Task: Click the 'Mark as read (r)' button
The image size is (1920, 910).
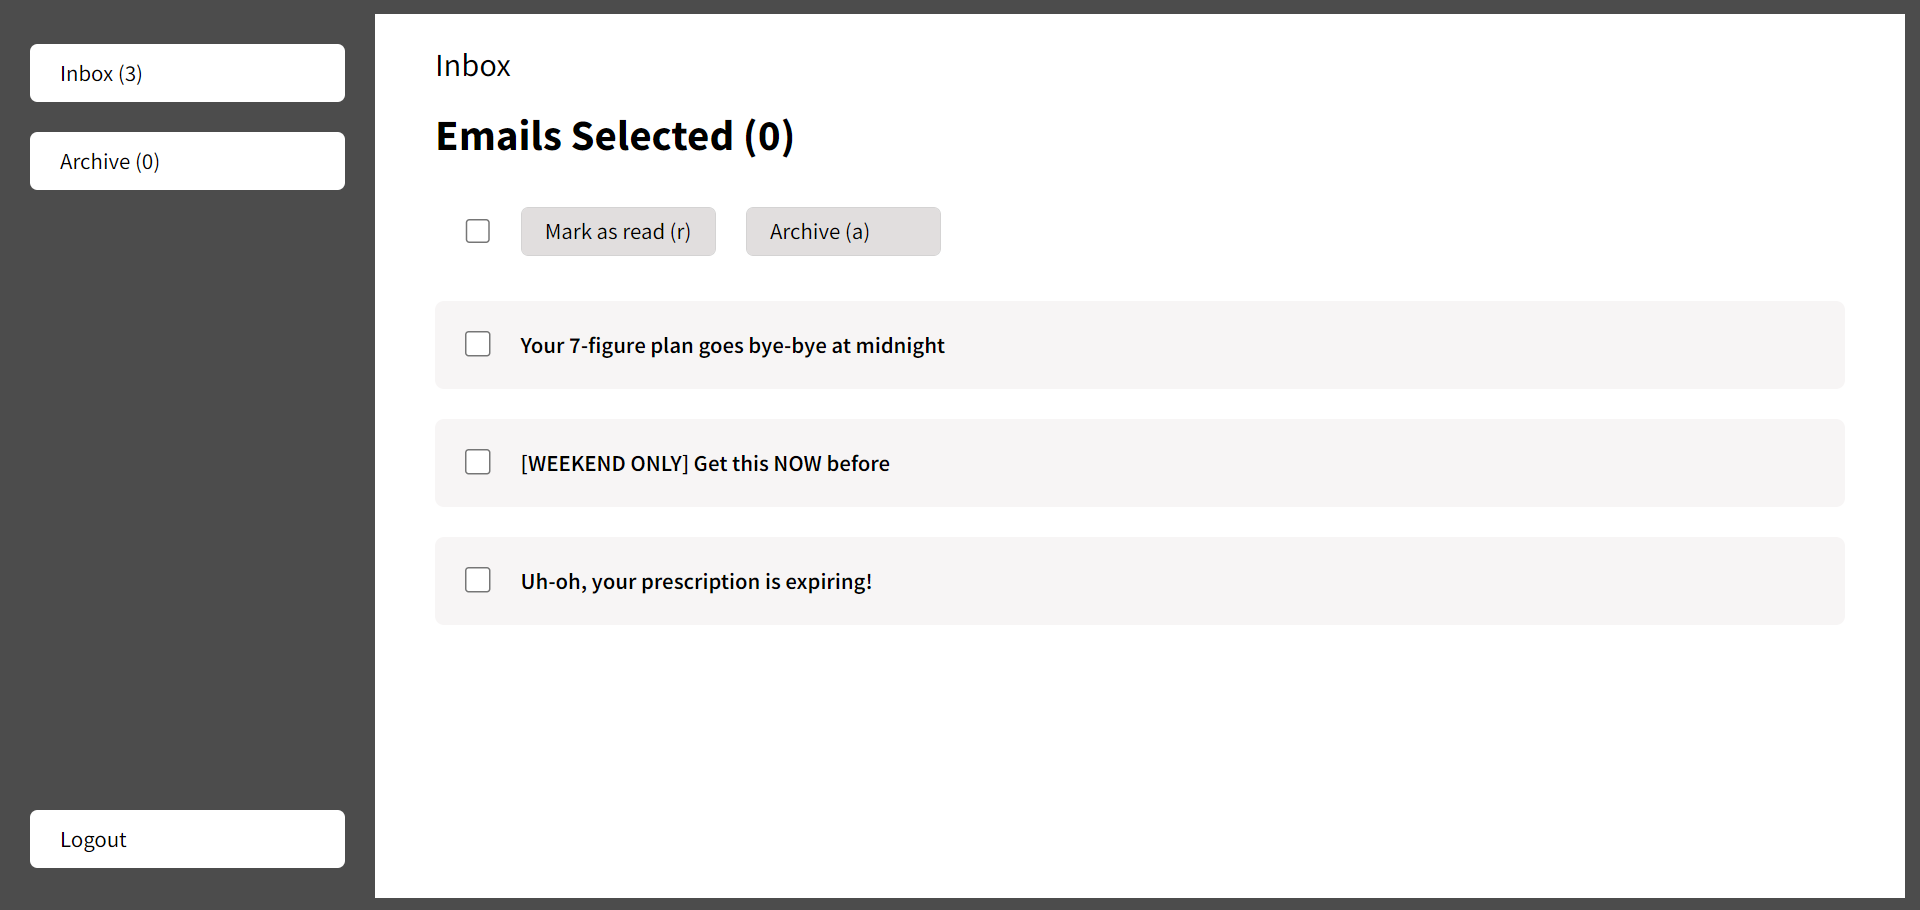Action: [x=618, y=231]
